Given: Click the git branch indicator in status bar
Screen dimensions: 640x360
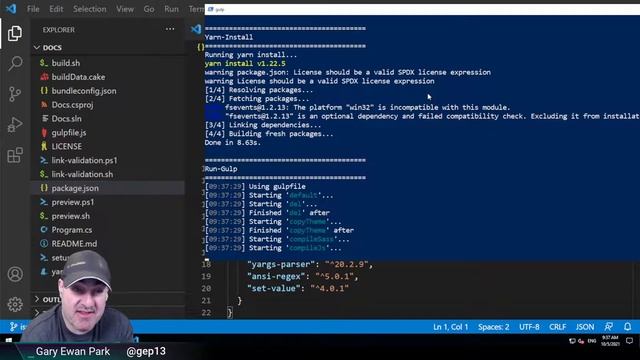Looking at the screenshot, I should coord(17,327).
